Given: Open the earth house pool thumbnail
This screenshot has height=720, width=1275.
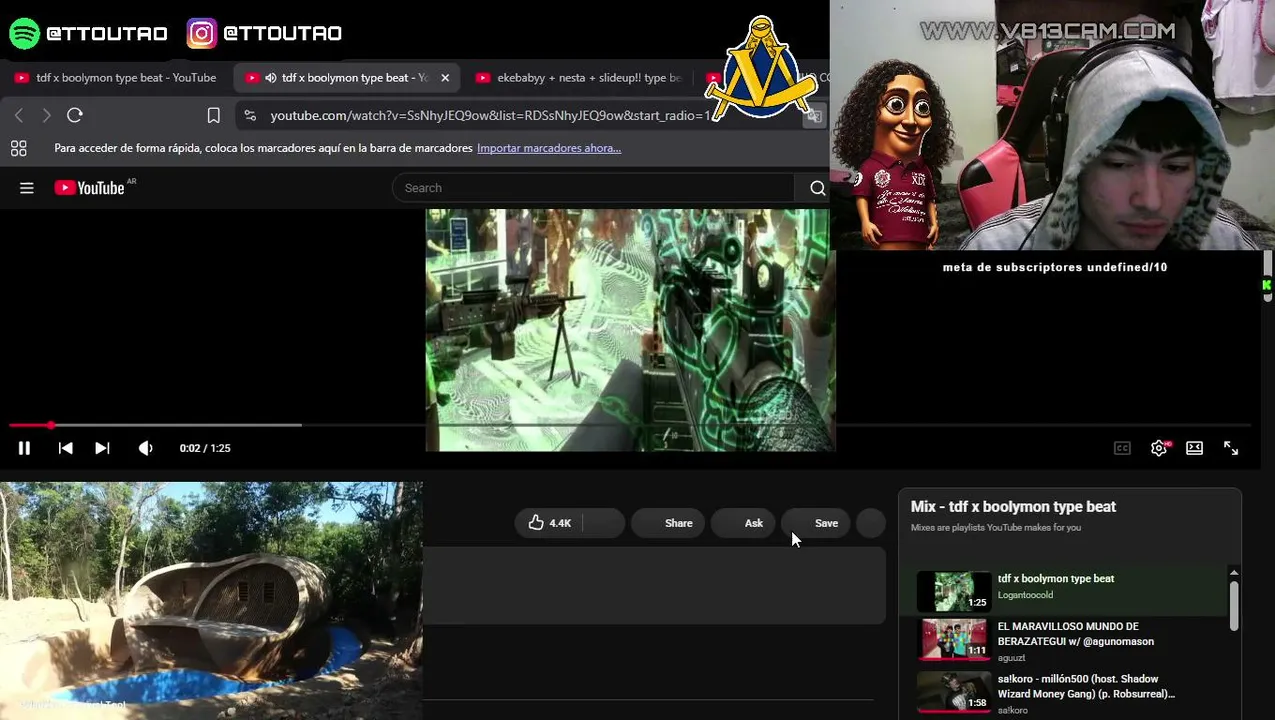Looking at the screenshot, I should 211,600.
